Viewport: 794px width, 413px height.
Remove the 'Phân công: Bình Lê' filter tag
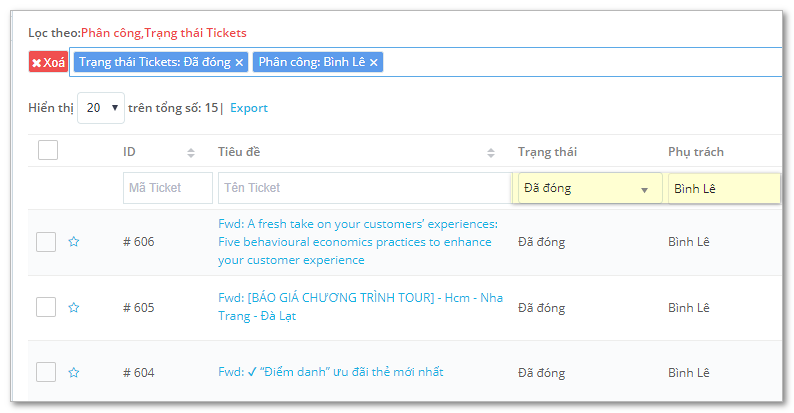[x=374, y=62]
